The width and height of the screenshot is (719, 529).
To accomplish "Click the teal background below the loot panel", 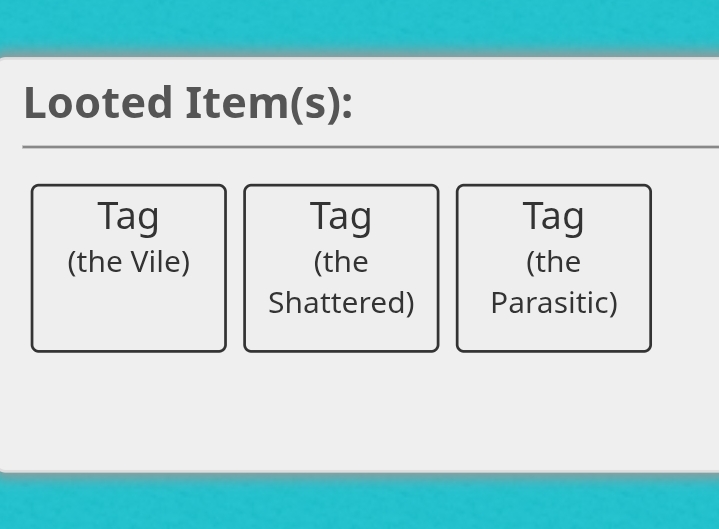I will [x=360, y=502].
